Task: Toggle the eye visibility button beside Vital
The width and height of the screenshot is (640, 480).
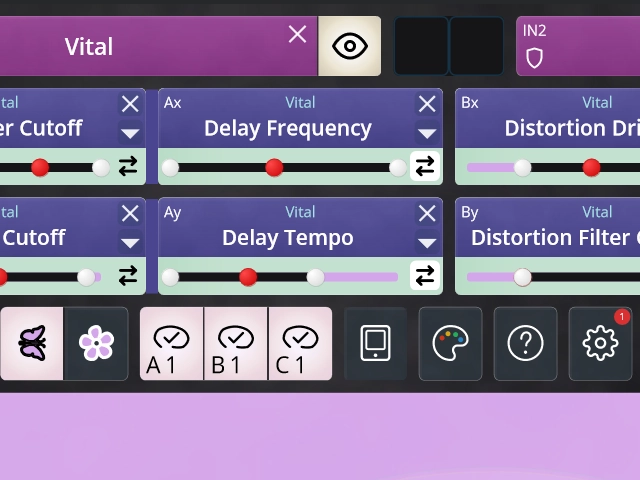Action: (x=349, y=46)
